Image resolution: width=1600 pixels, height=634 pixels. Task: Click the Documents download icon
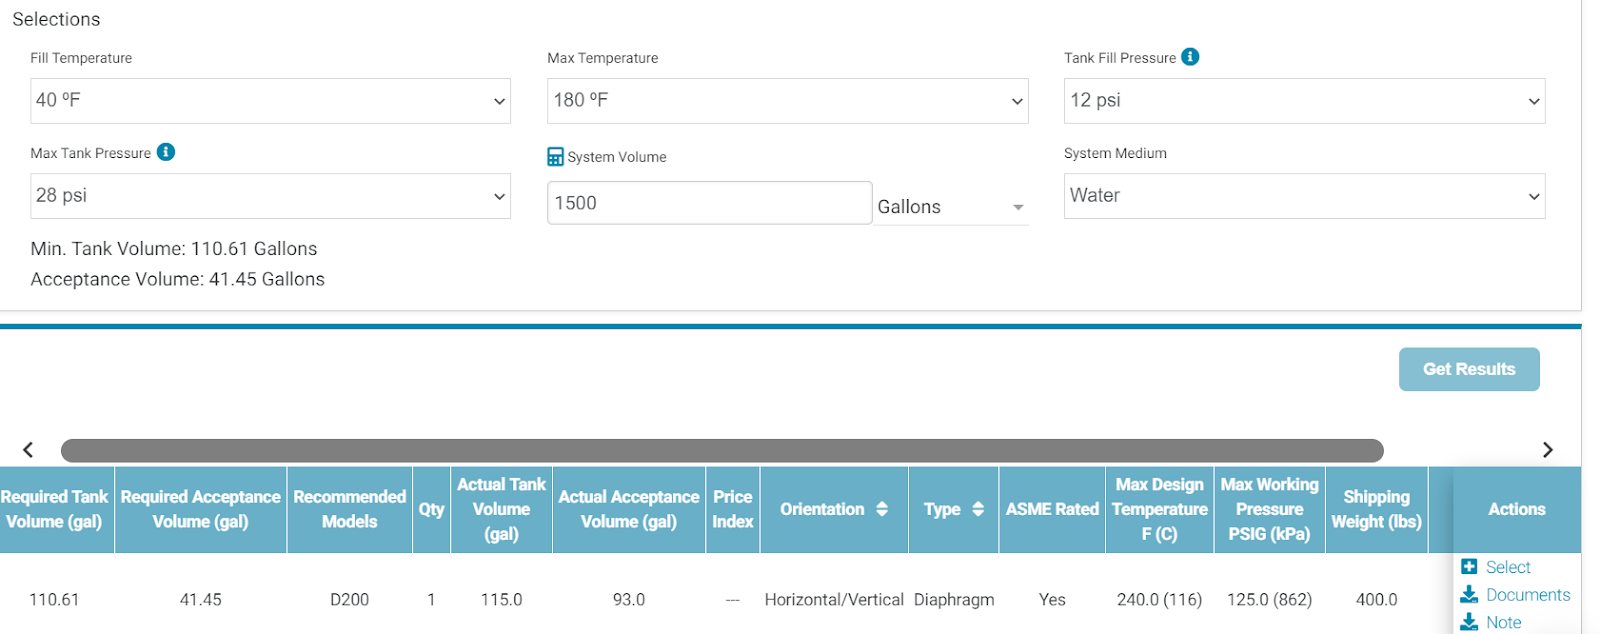click(1469, 595)
